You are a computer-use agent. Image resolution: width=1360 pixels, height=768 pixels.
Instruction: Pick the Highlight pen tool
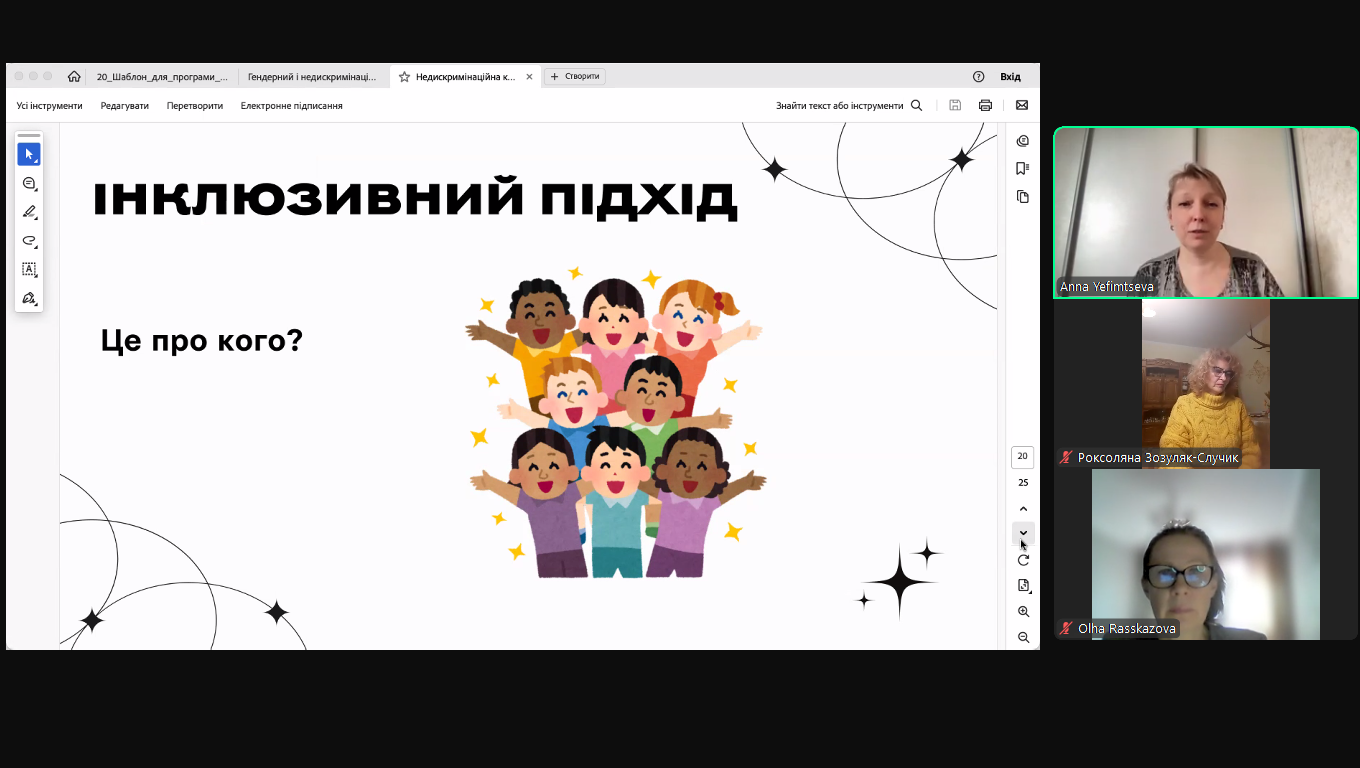pyautogui.click(x=29, y=212)
